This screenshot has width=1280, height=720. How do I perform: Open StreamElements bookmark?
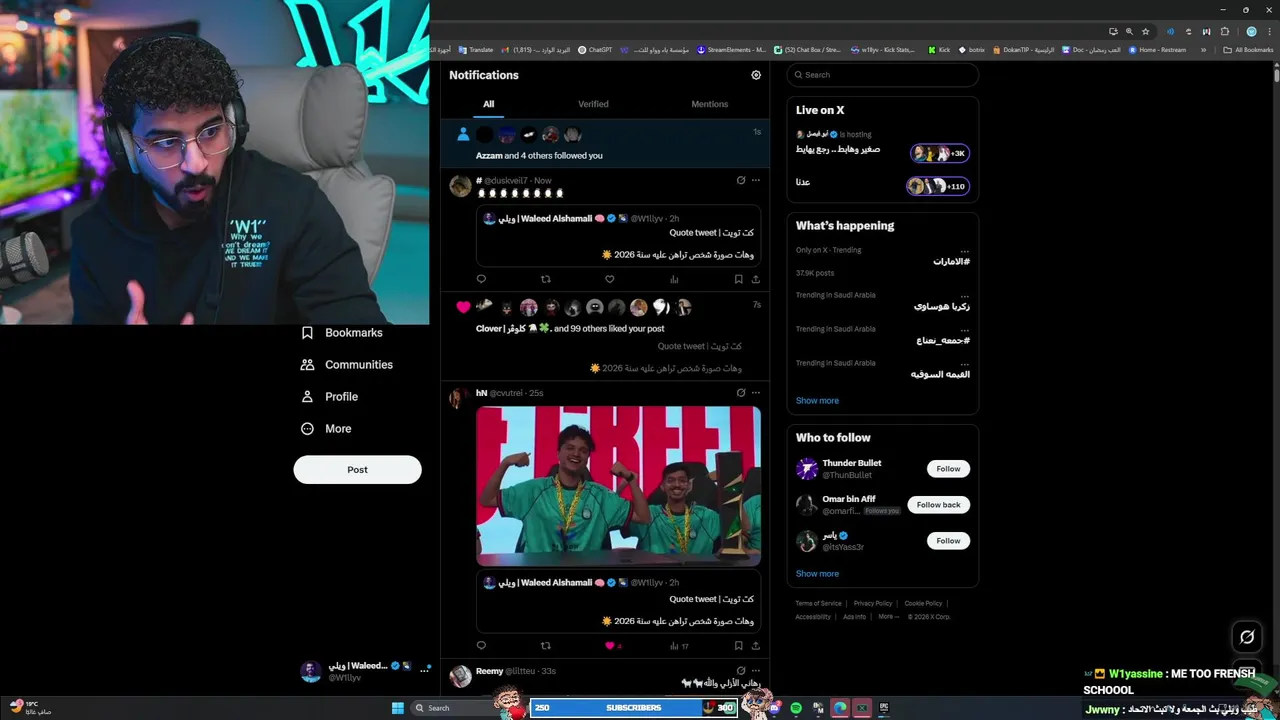pos(731,50)
